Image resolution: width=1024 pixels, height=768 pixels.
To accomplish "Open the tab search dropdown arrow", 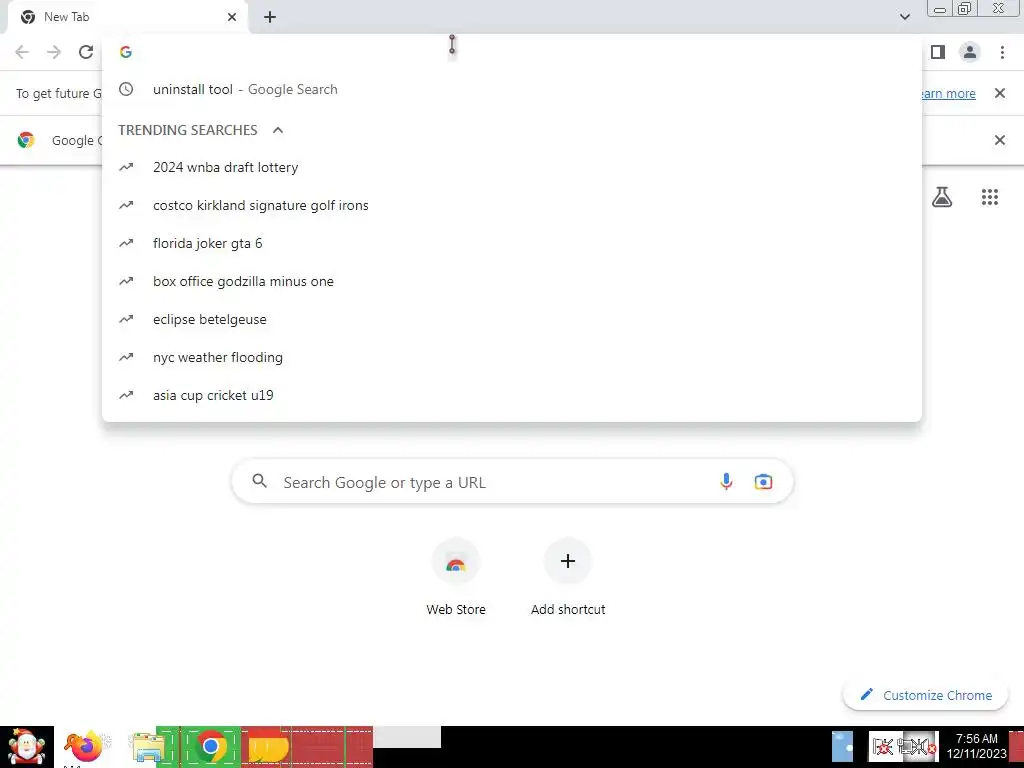I will (x=904, y=17).
